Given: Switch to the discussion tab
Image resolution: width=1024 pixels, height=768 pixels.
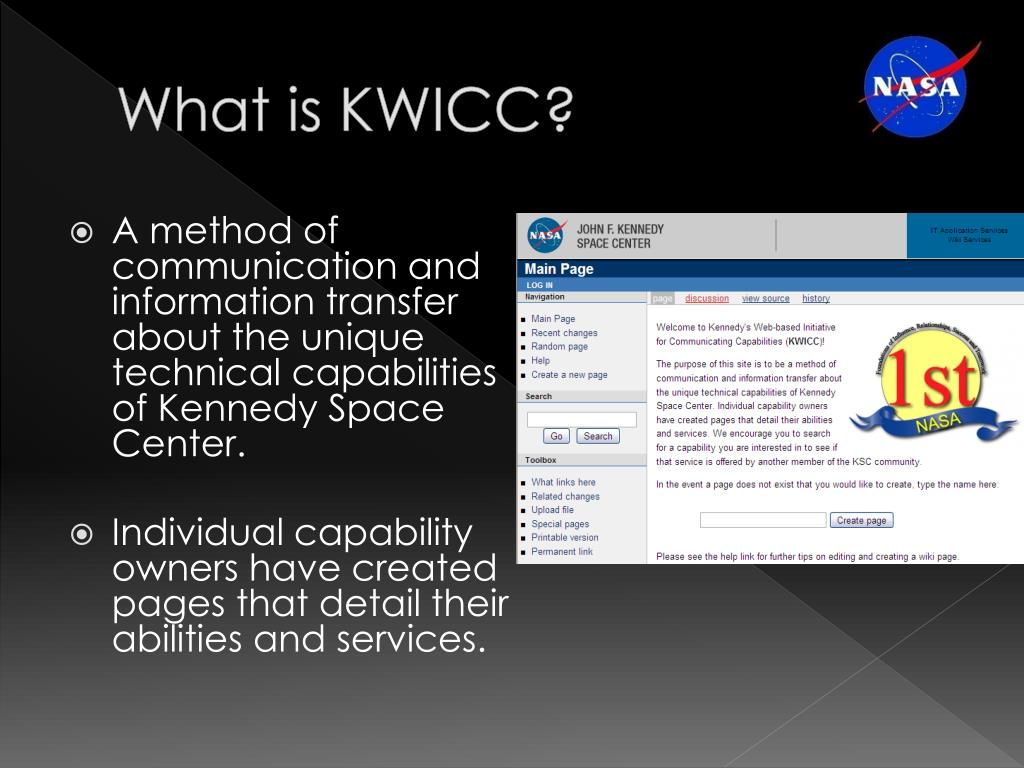Looking at the screenshot, I should [x=707, y=298].
